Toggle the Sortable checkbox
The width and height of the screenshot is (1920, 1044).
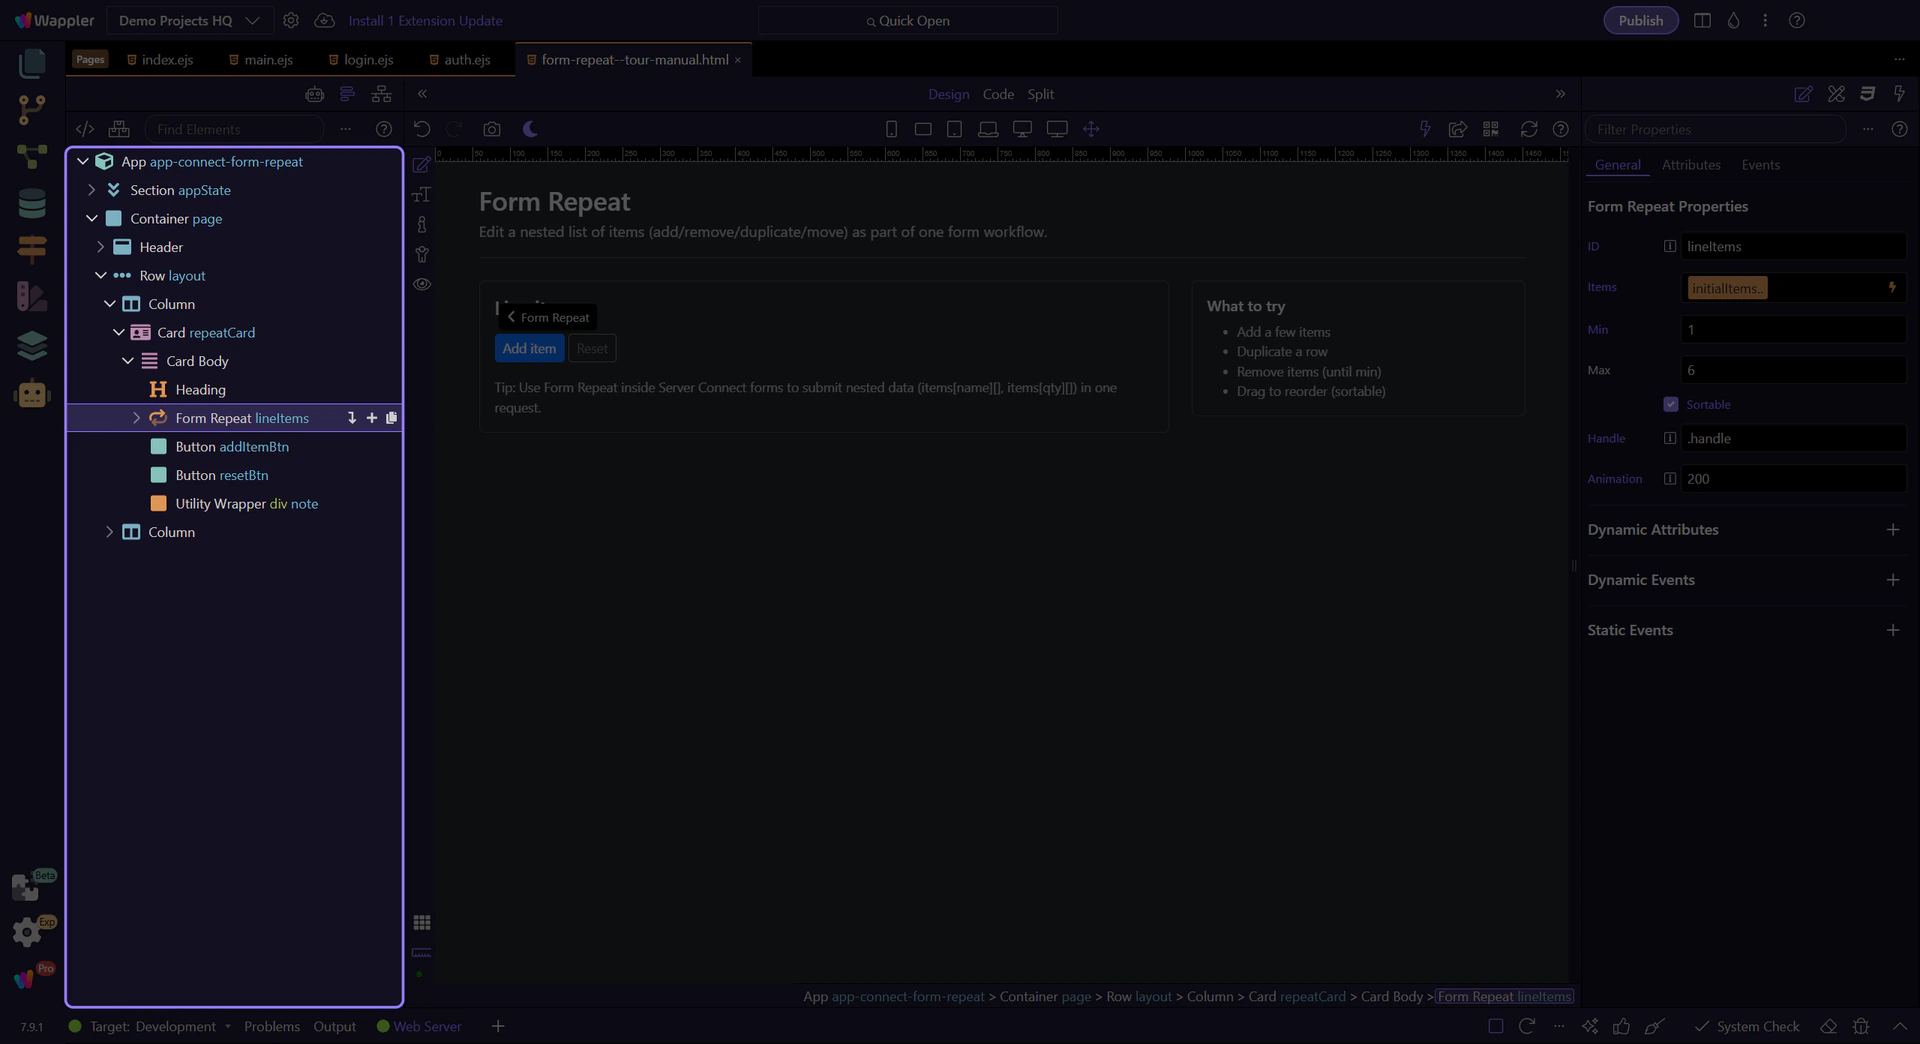coord(1670,404)
